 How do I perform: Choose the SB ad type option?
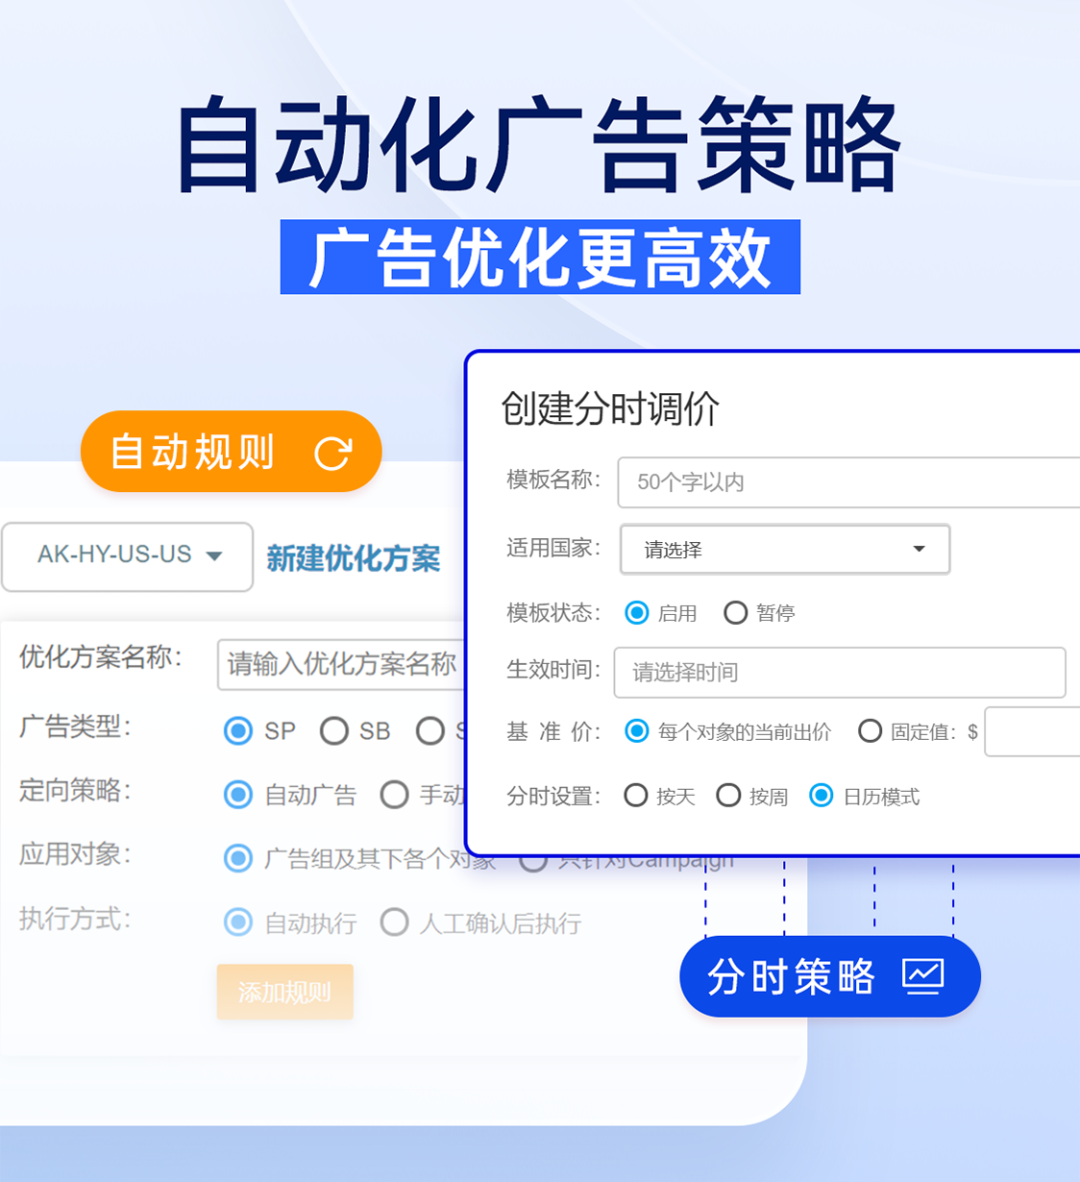coord(333,730)
